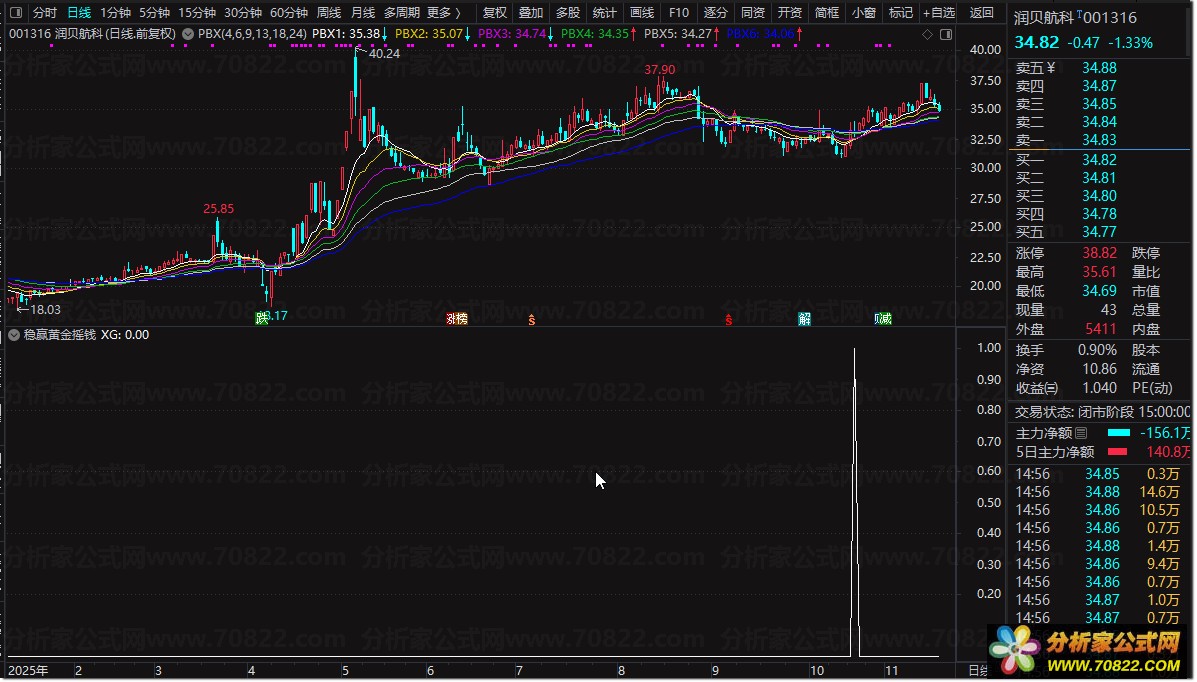This screenshot has height=682, width=1197.
Task: Select the 日线 daily chart tab
Action: pyautogui.click(x=79, y=12)
